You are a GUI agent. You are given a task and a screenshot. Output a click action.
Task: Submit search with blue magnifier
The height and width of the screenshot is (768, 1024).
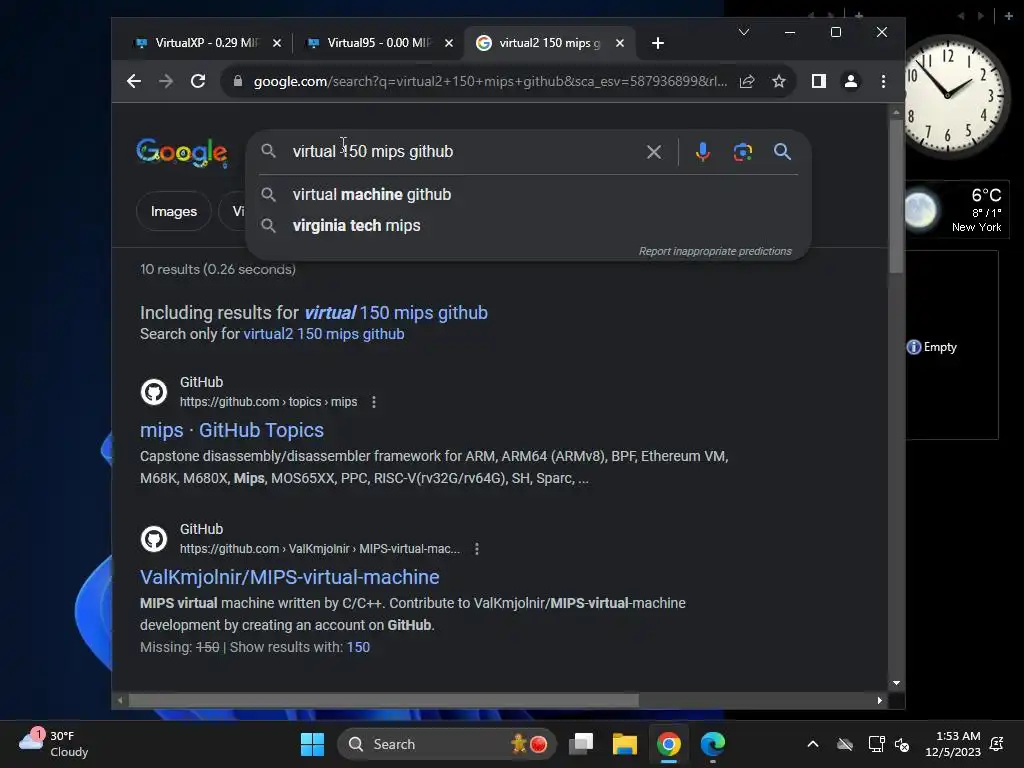pyautogui.click(x=782, y=152)
